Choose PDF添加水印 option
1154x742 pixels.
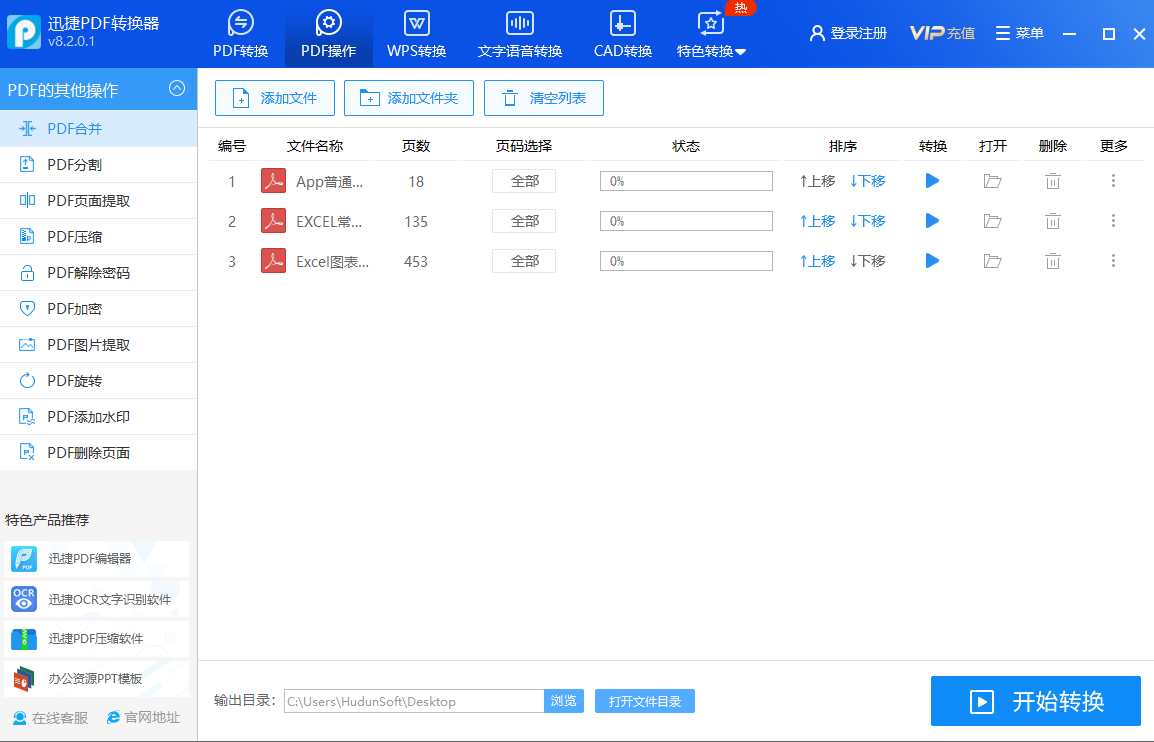click(99, 417)
